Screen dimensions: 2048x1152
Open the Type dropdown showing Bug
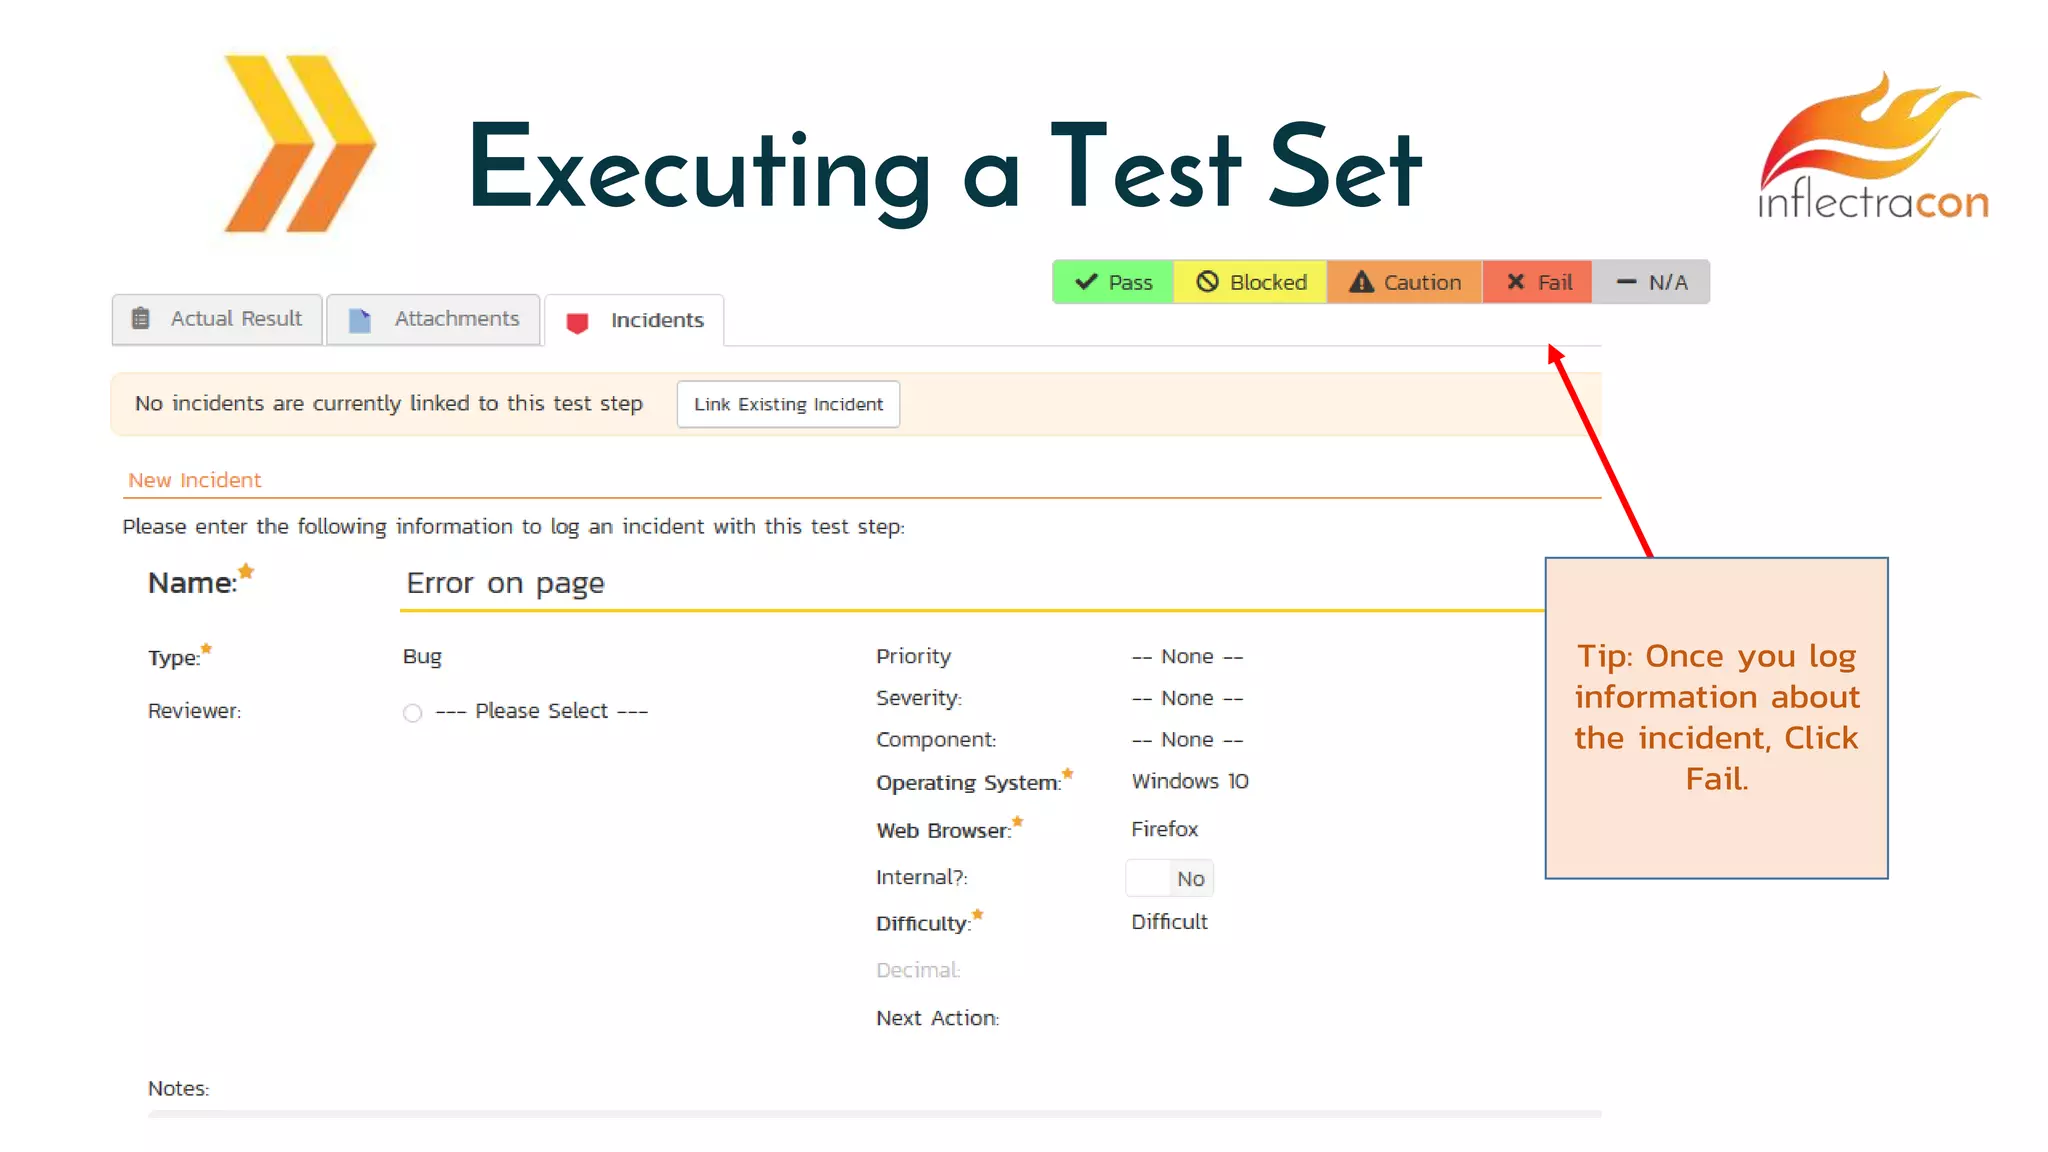click(422, 657)
